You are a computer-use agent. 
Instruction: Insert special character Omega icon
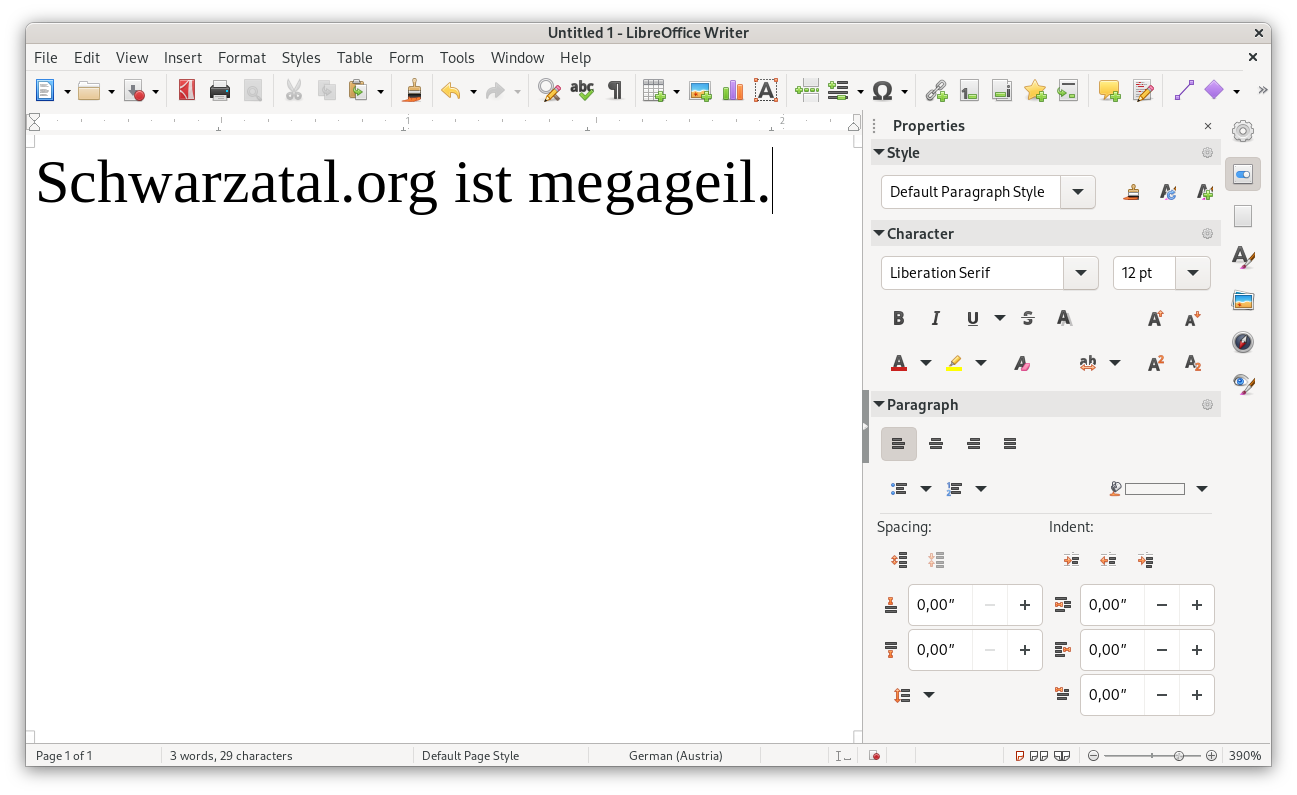882,91
